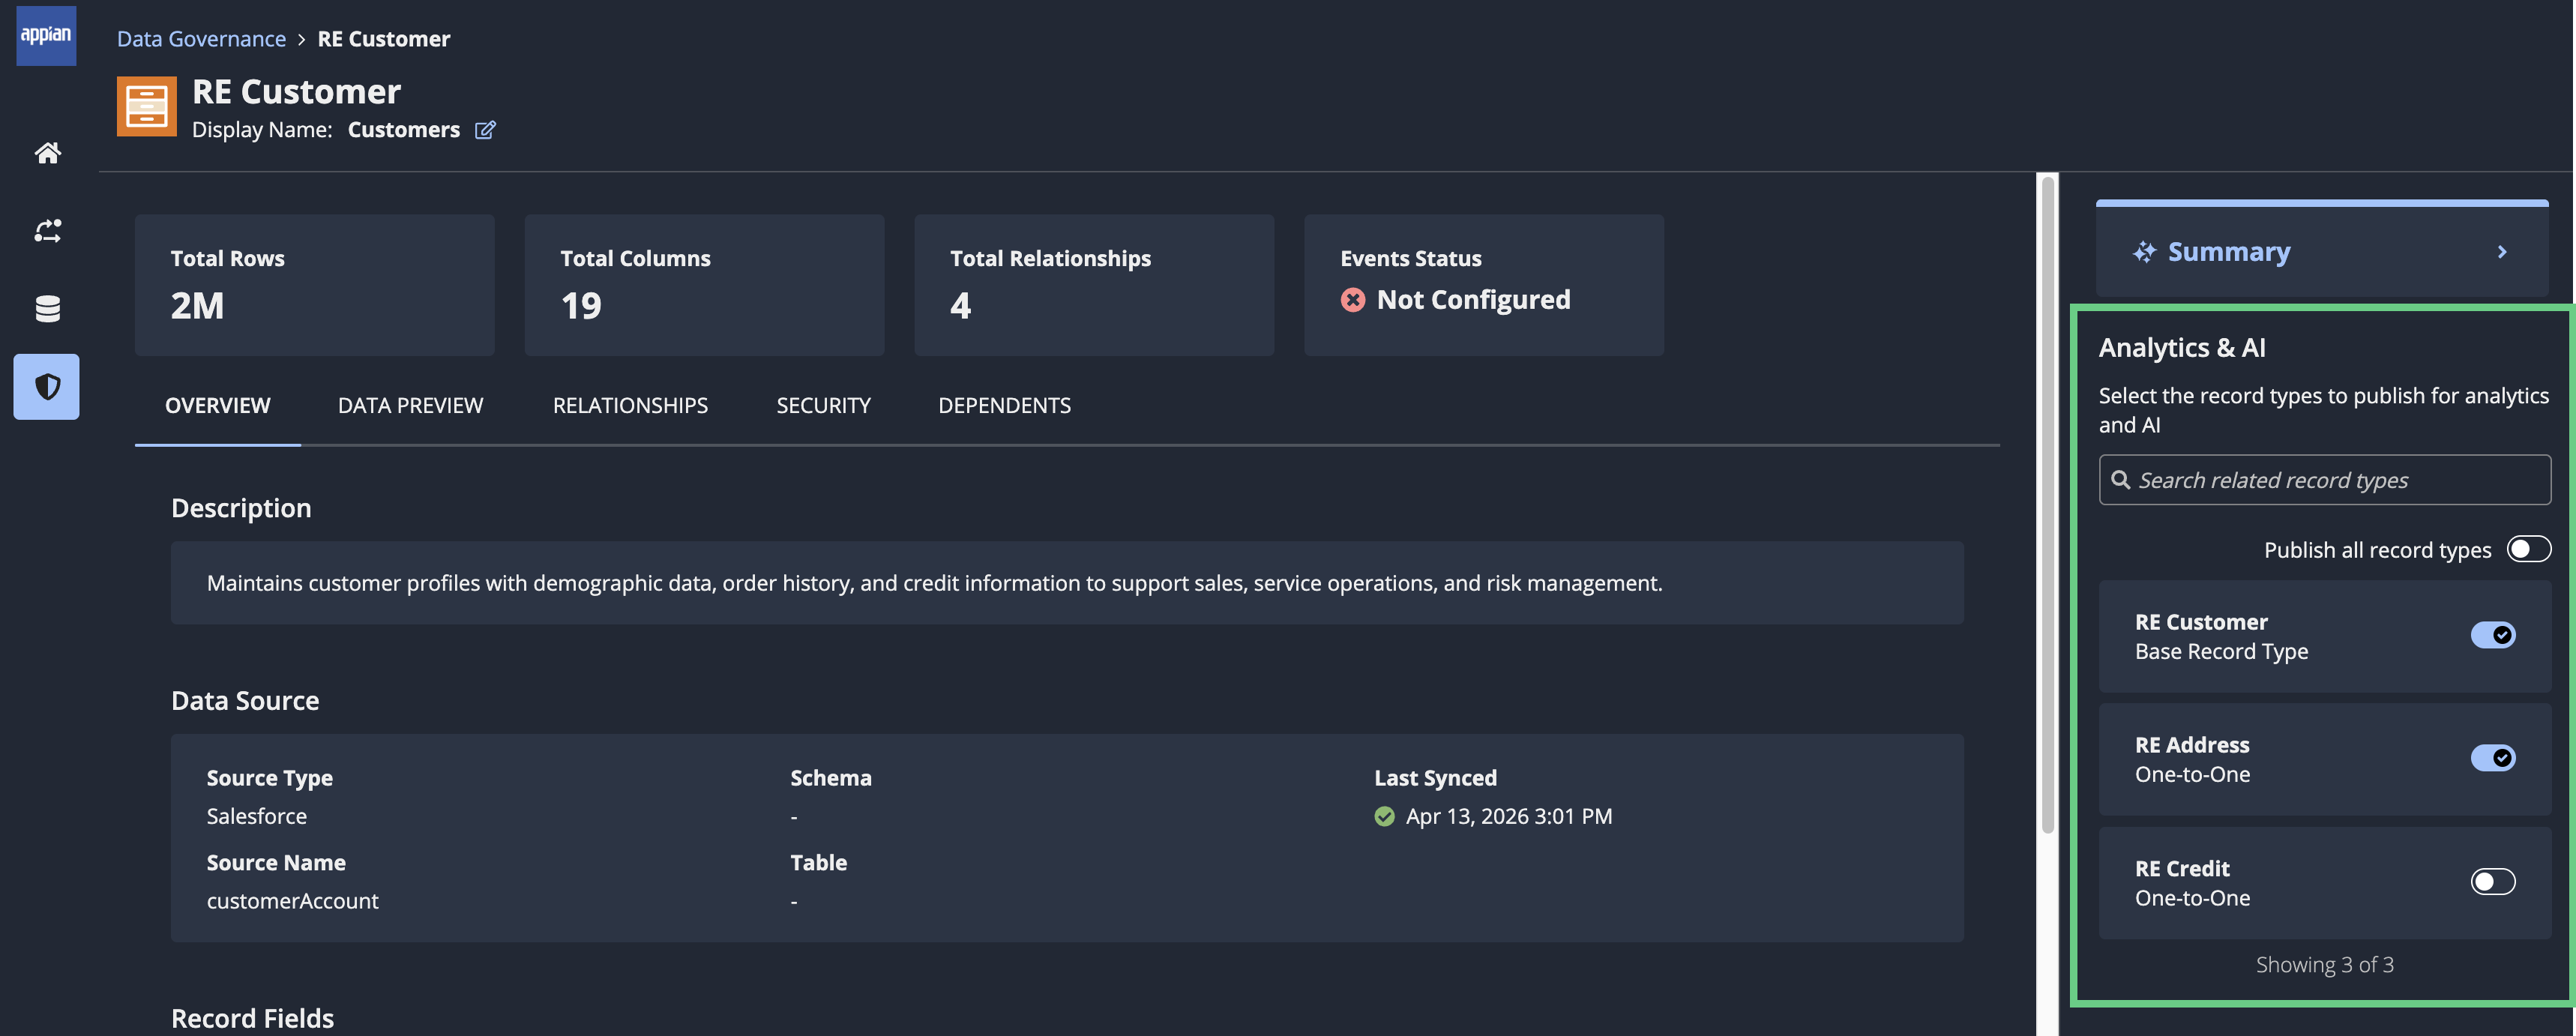2576x1036 pixels.
Task: Go to the Home icon in sidebar
Action: (47, 152)
